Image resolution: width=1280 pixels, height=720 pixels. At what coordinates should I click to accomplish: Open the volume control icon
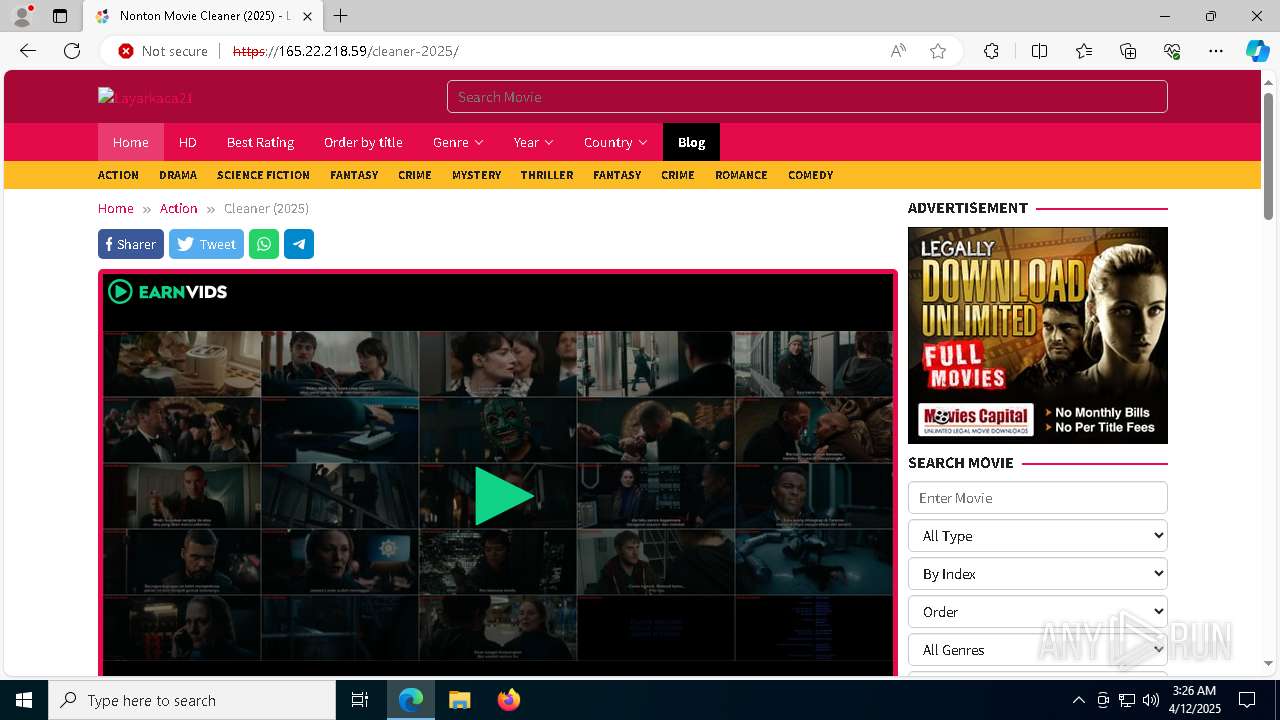pyautogui.click(x=1150, y=700)
